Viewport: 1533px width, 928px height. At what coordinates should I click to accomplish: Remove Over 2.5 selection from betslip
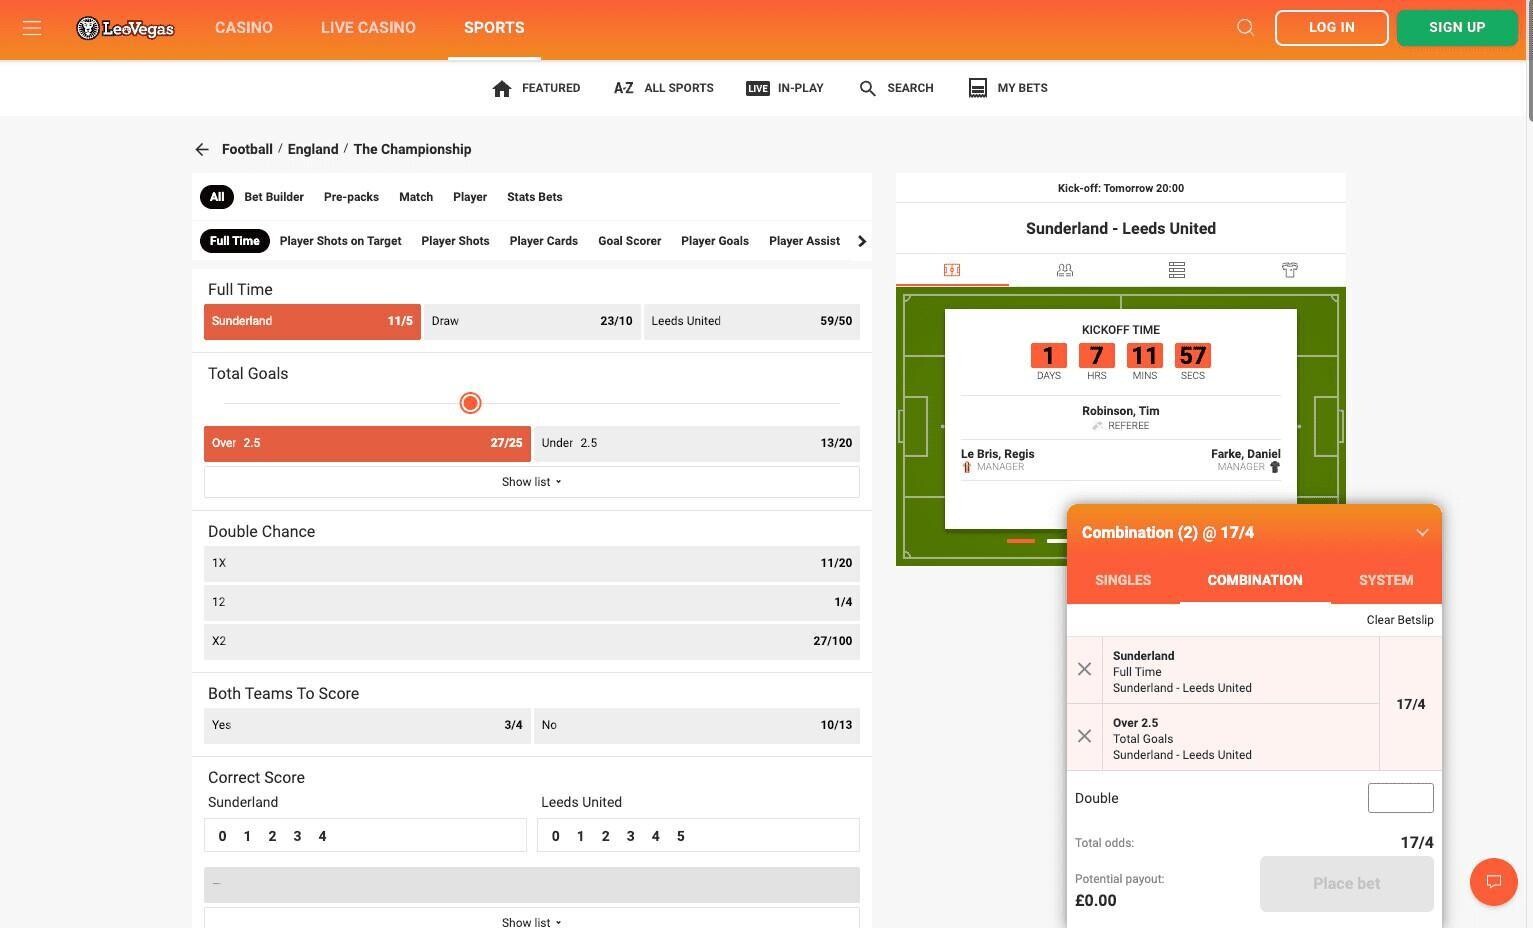(x=1084, y=736)
